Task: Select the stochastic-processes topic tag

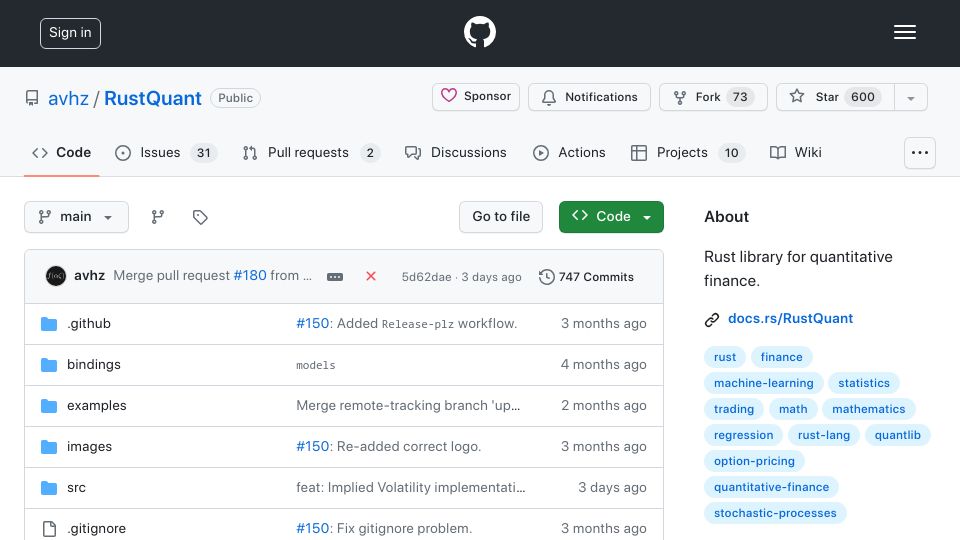Action: coord(775,513)
